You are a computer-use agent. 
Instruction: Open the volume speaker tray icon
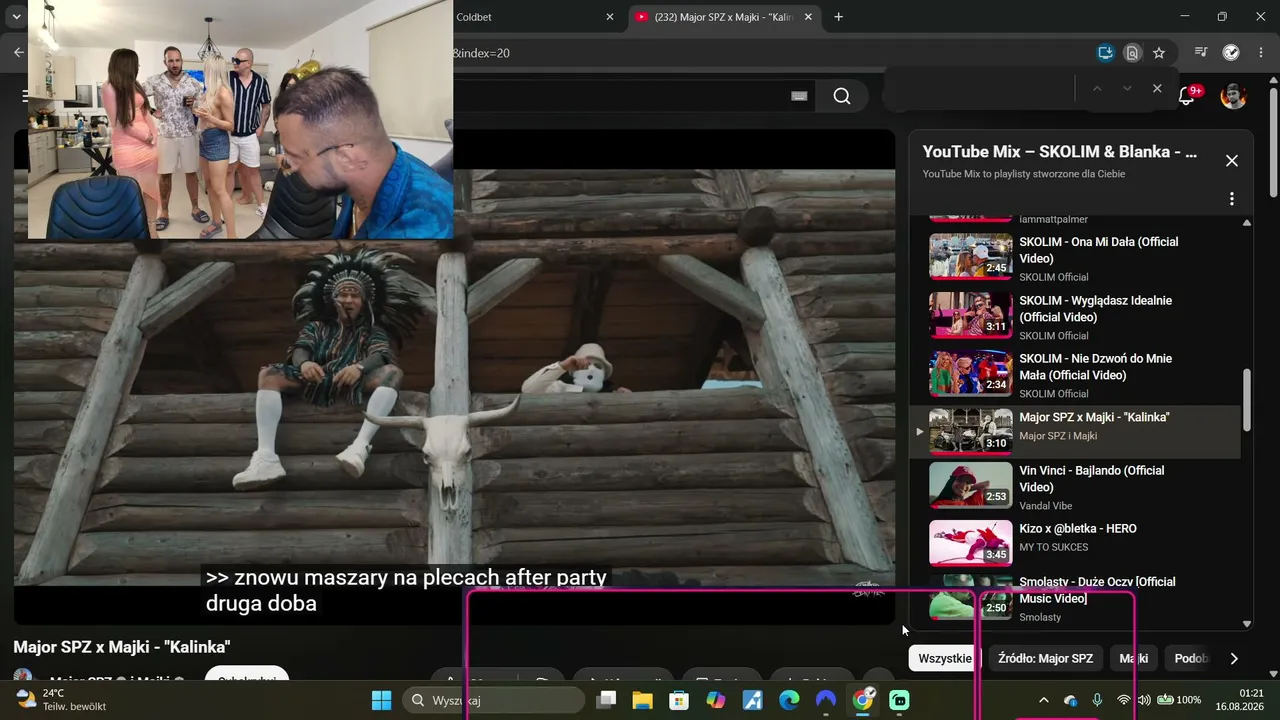coord(1145,700)
